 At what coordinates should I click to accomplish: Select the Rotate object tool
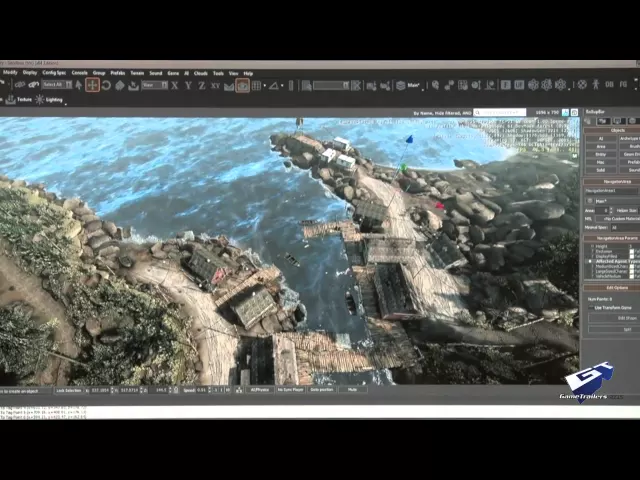(106, 85)
